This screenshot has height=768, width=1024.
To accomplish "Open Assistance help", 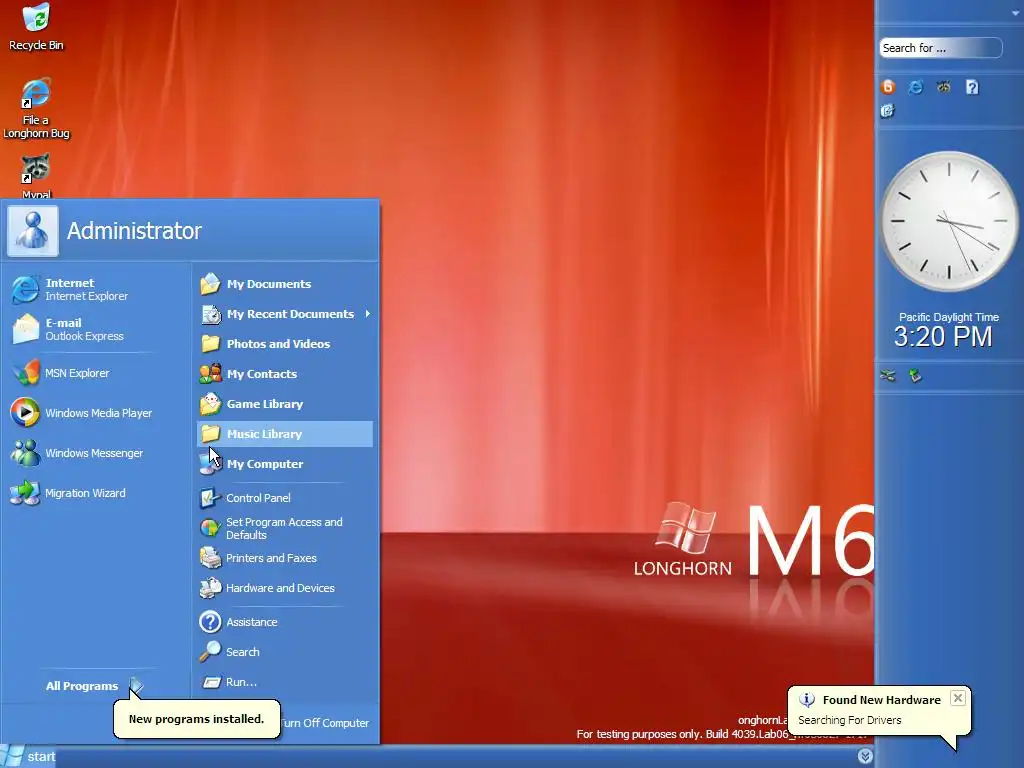I will click(285, 622).
